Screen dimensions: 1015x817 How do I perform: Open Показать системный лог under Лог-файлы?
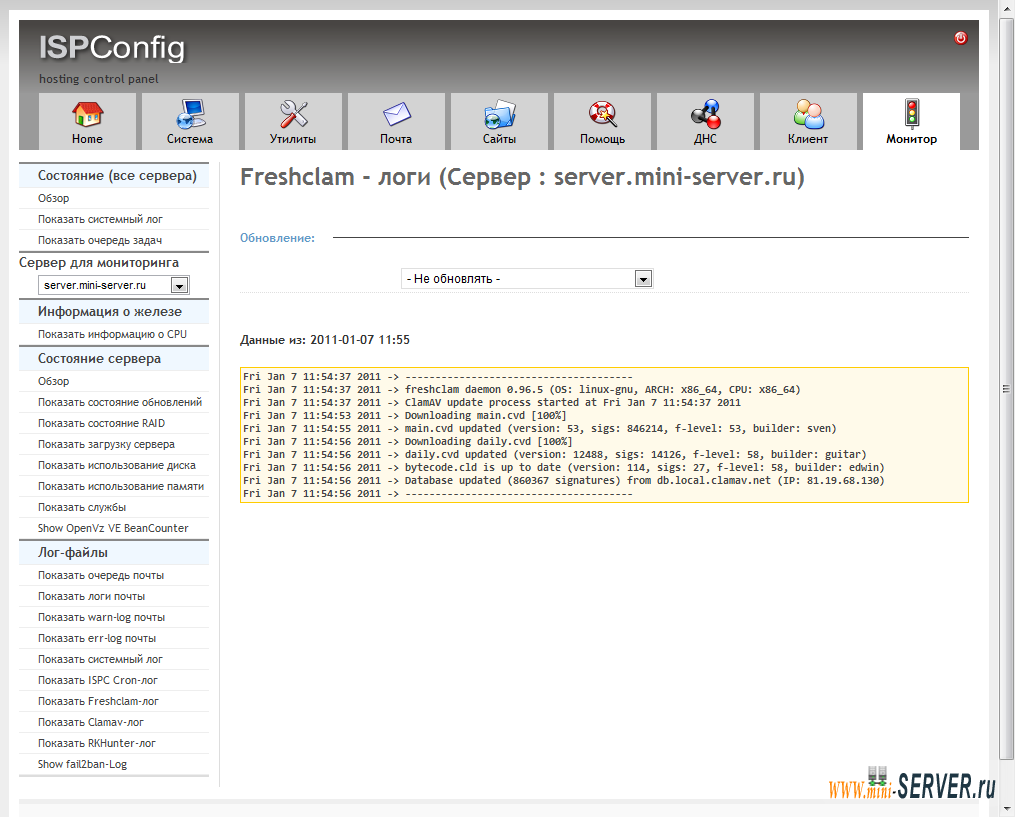point(100,659)
